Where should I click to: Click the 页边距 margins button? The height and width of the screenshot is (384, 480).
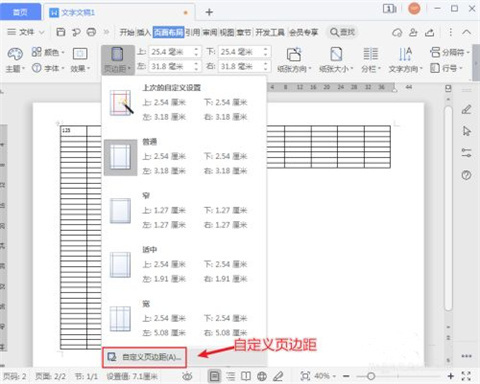[x=117, y=60]
